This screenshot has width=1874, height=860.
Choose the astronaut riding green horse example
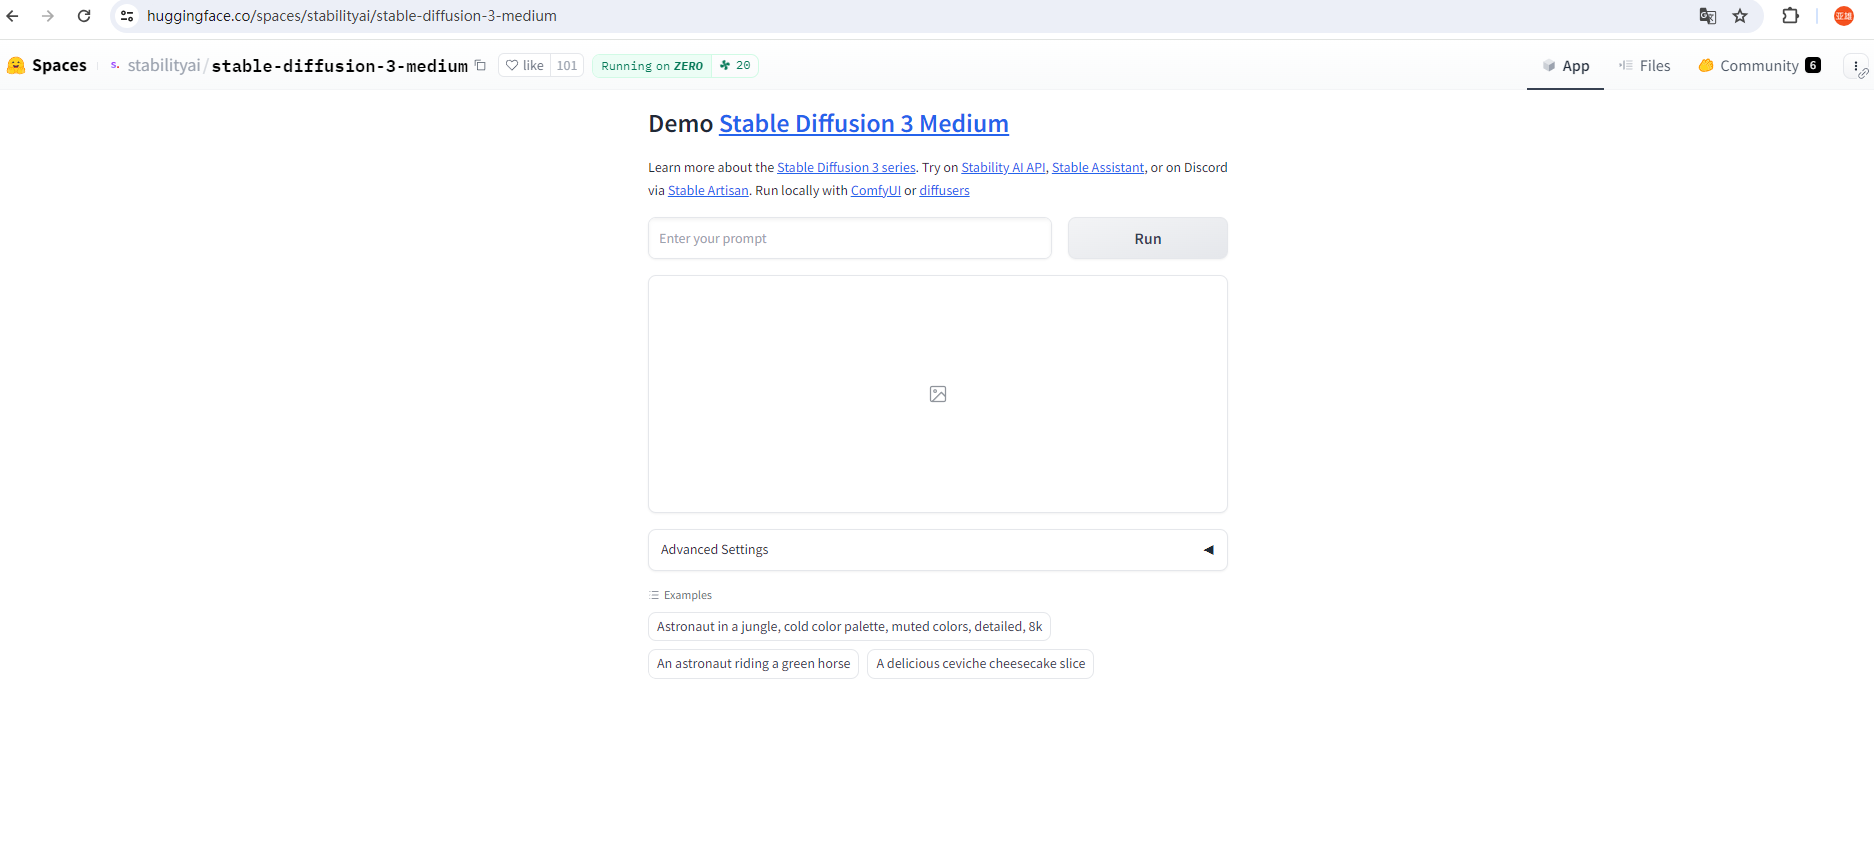753,664
